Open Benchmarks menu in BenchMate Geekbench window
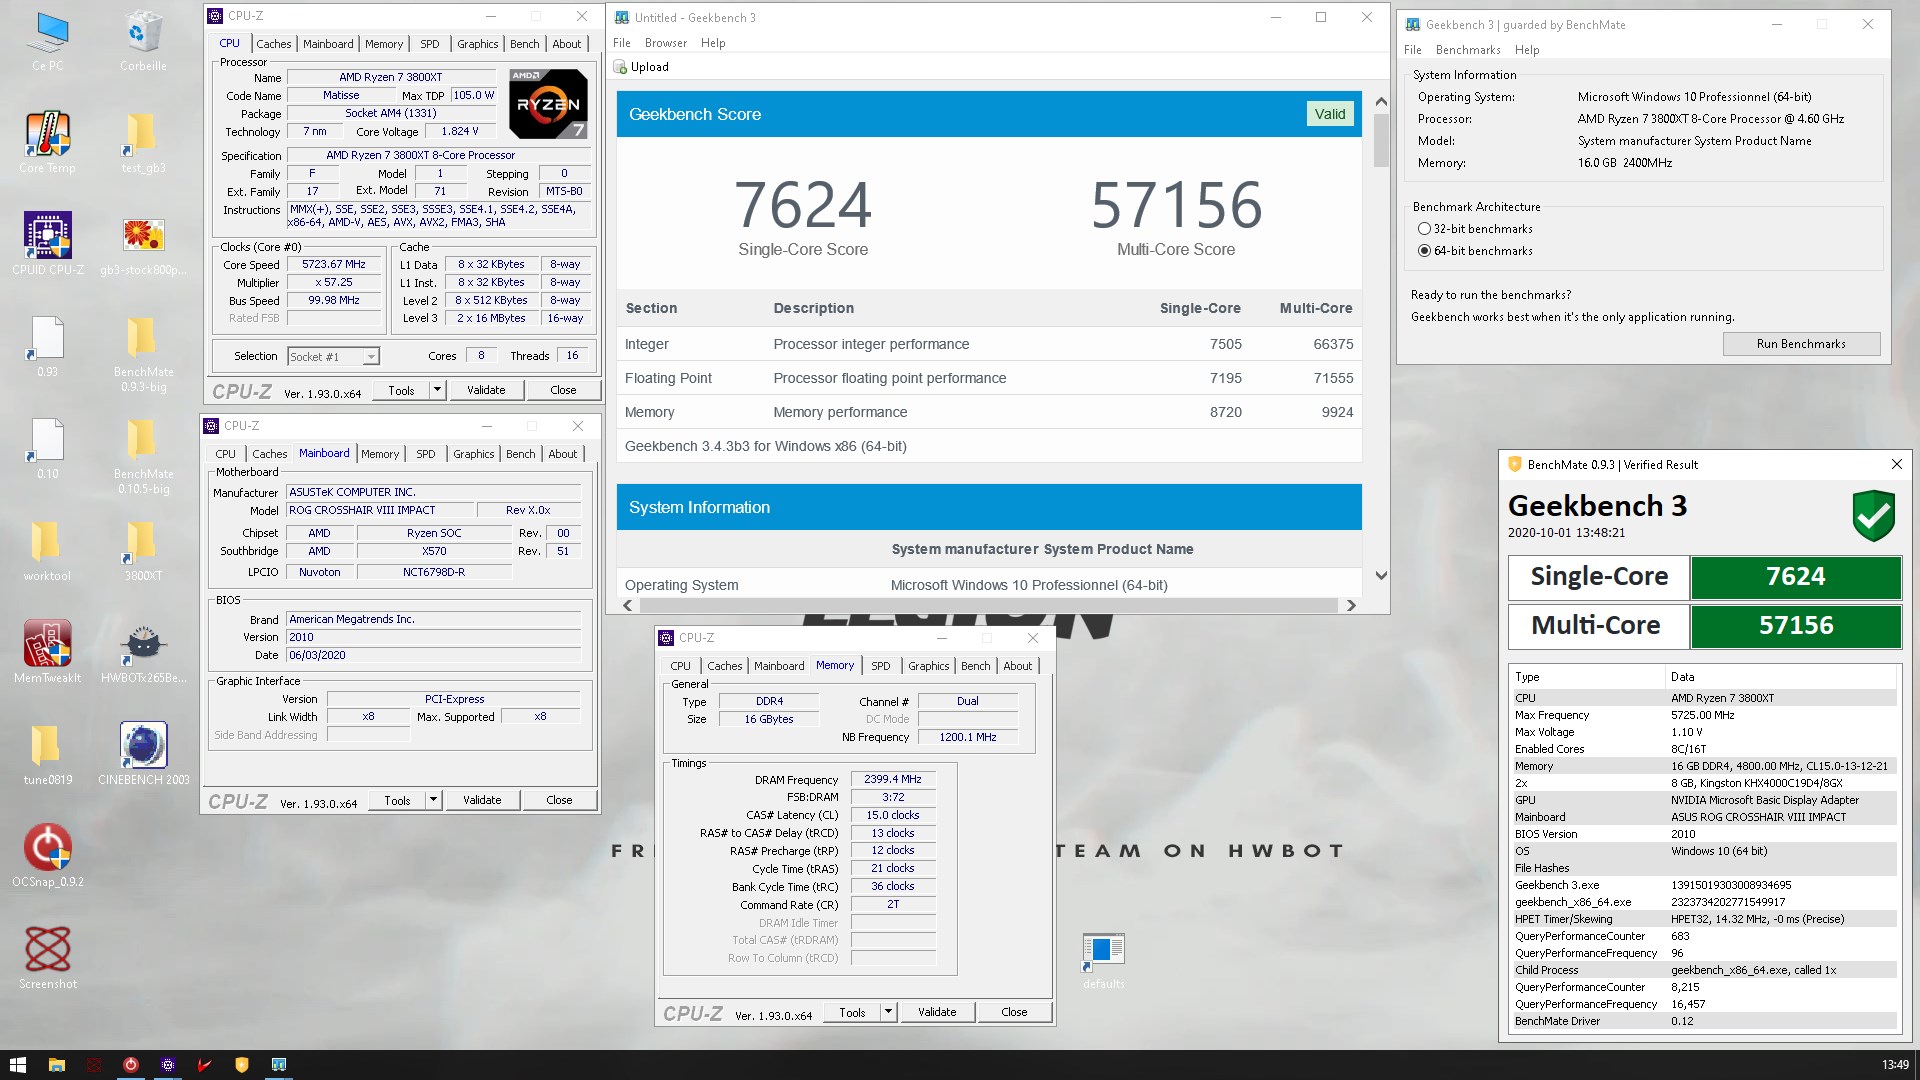Image resolution: width=1920 pixels, height=1080 pixels. click(1467, 50)
